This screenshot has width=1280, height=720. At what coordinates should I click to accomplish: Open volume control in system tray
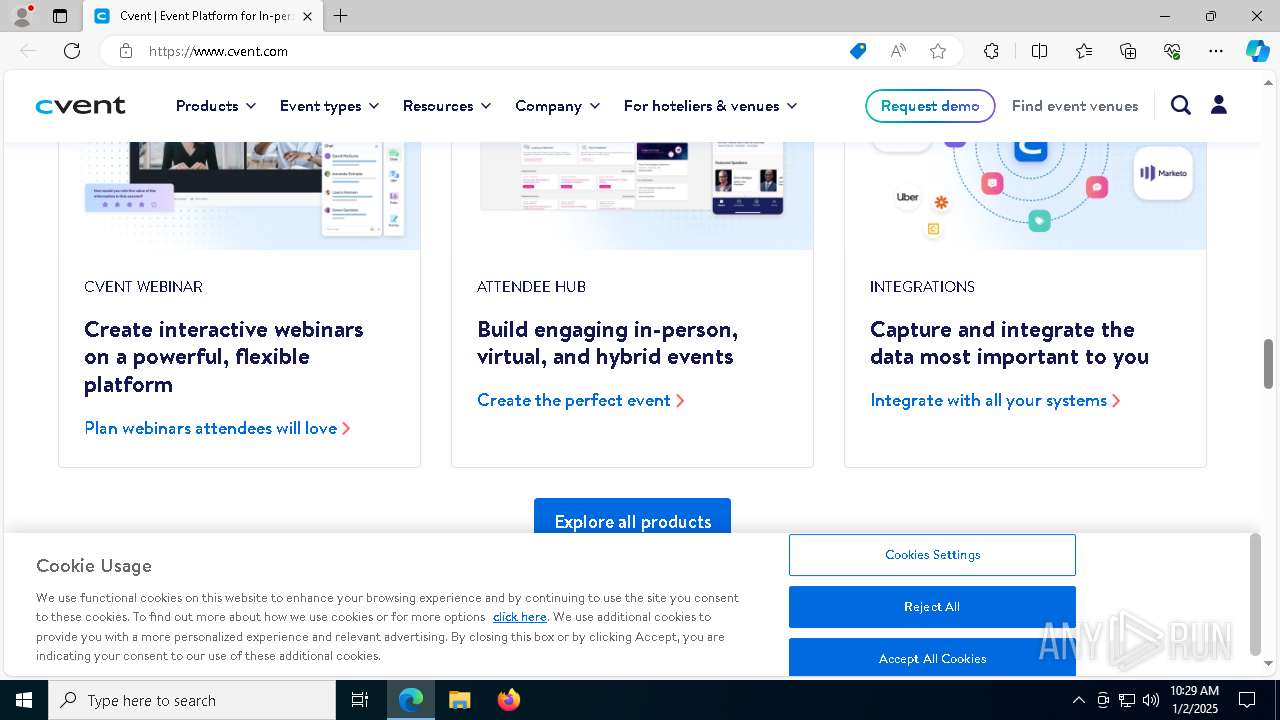pyautogui.click(x=1151, y=700)
